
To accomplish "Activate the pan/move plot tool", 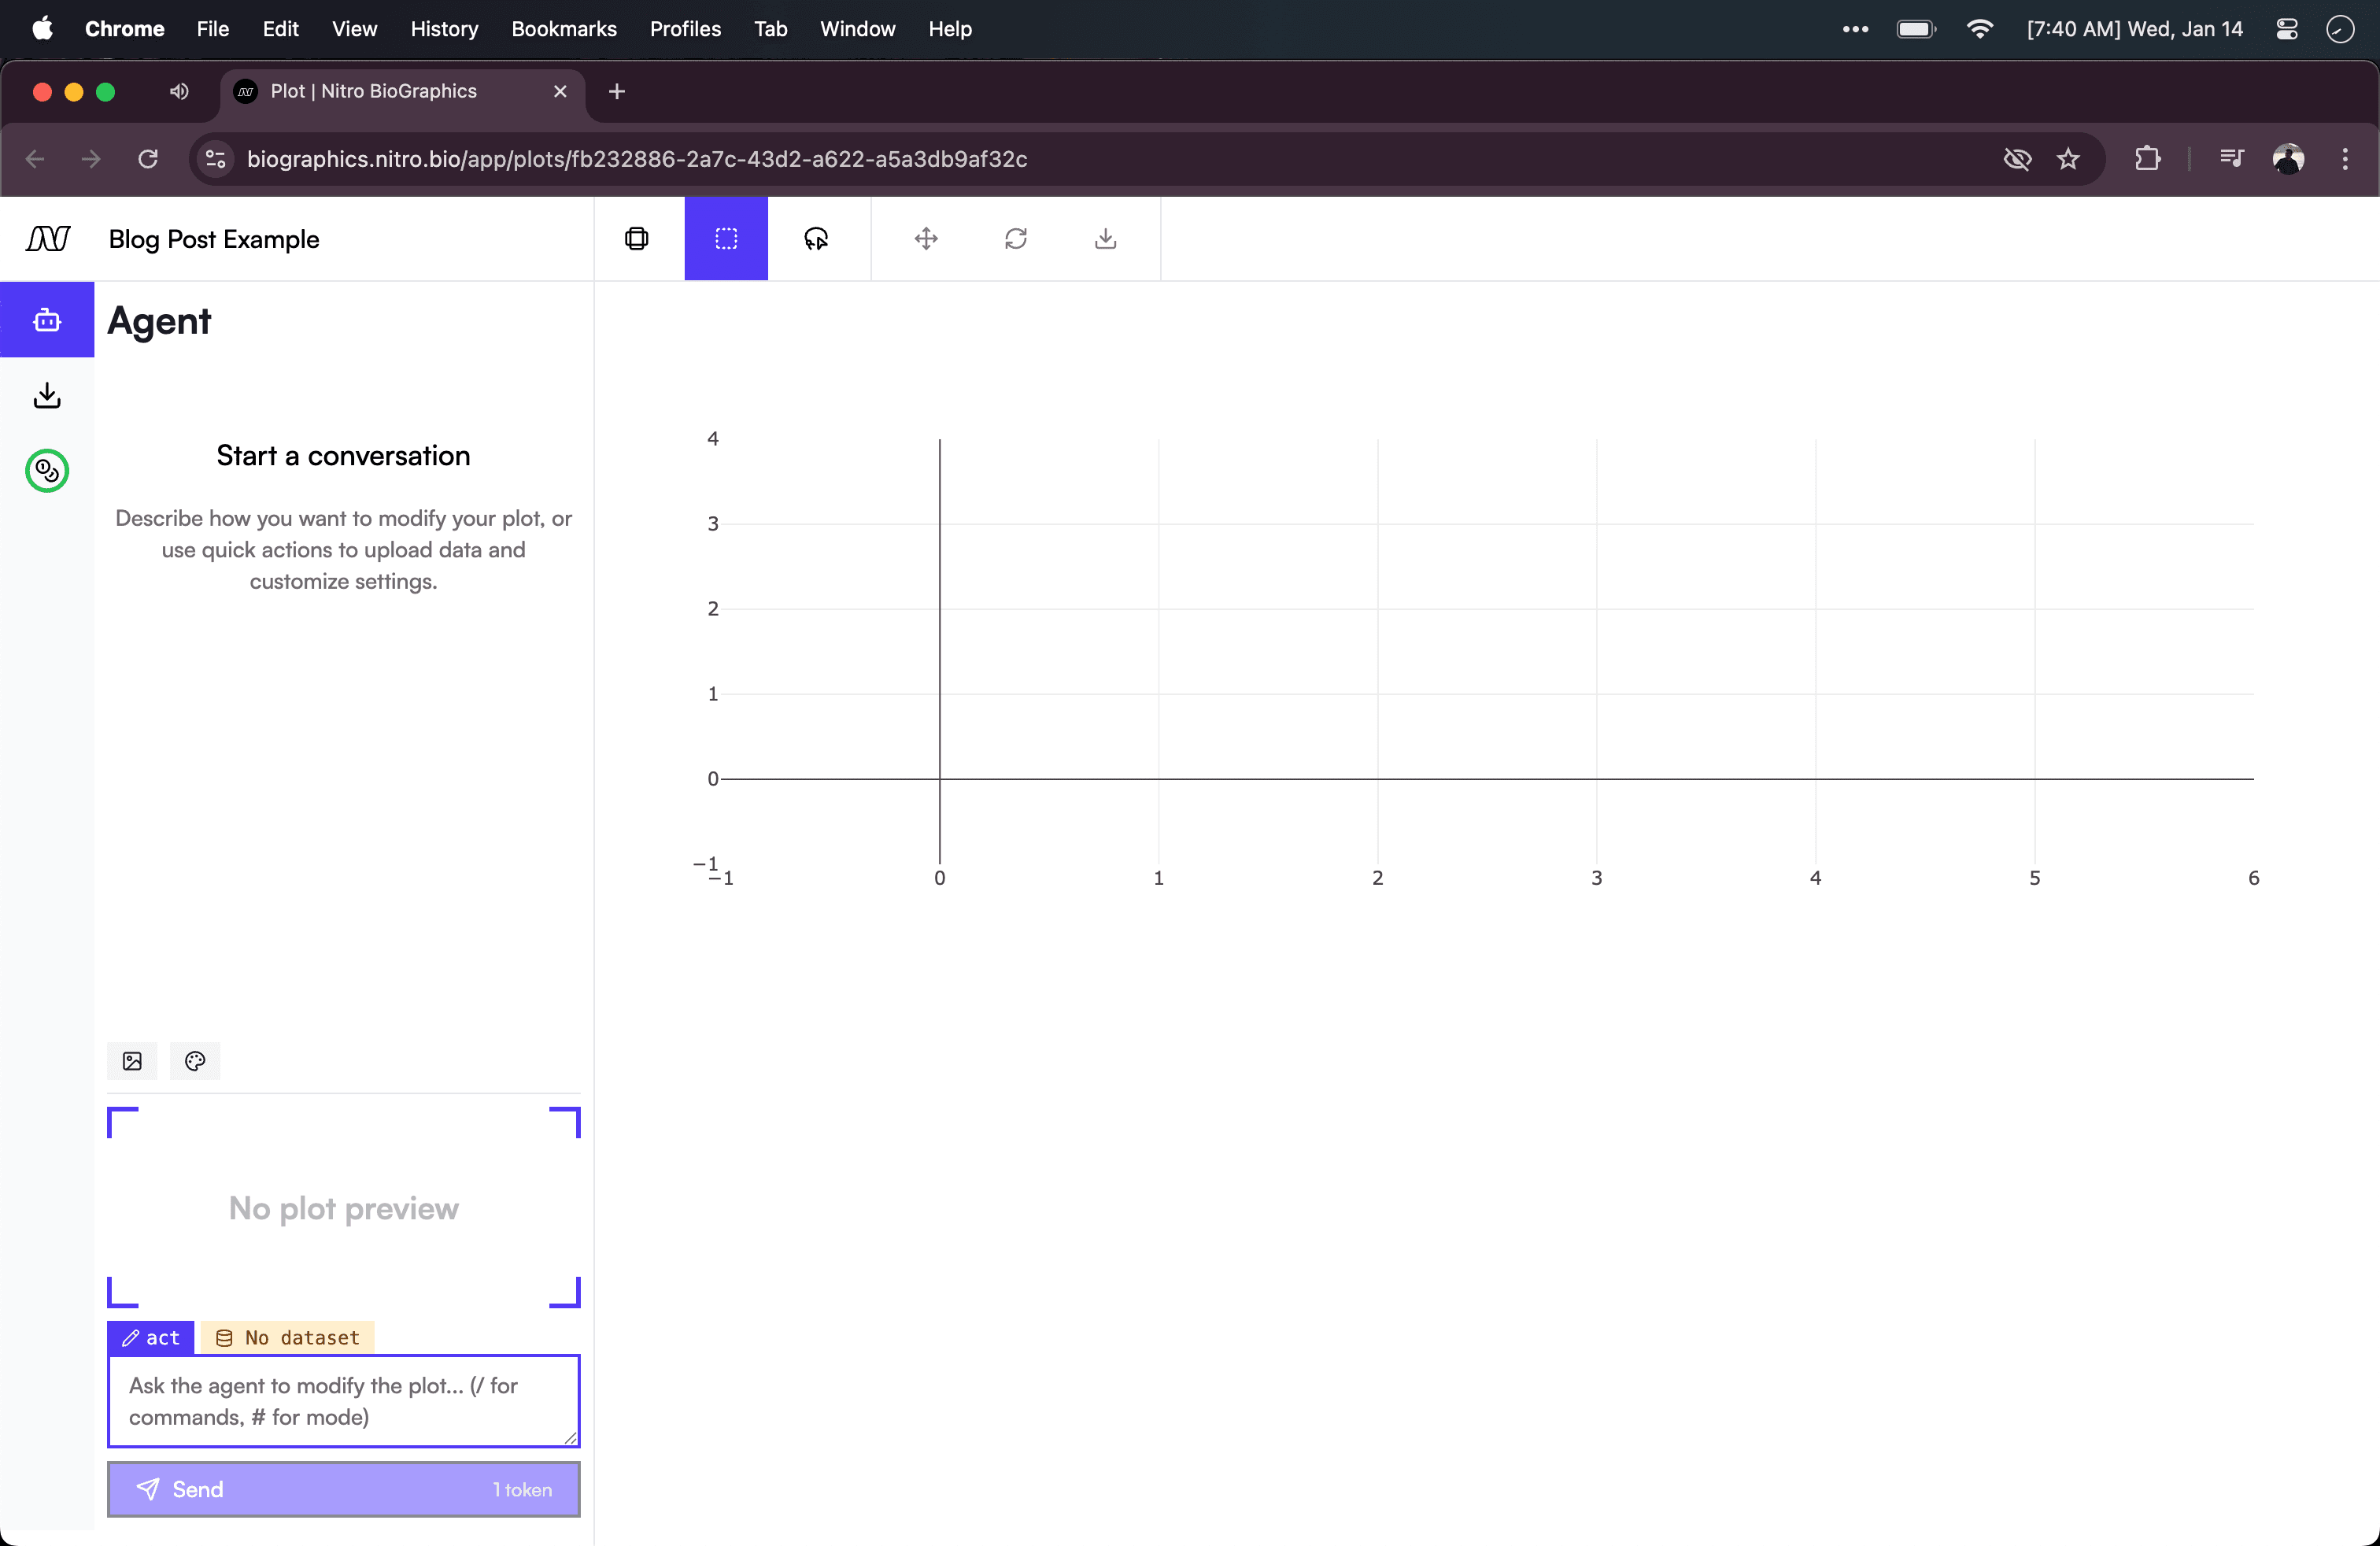I will pos(925,239).
